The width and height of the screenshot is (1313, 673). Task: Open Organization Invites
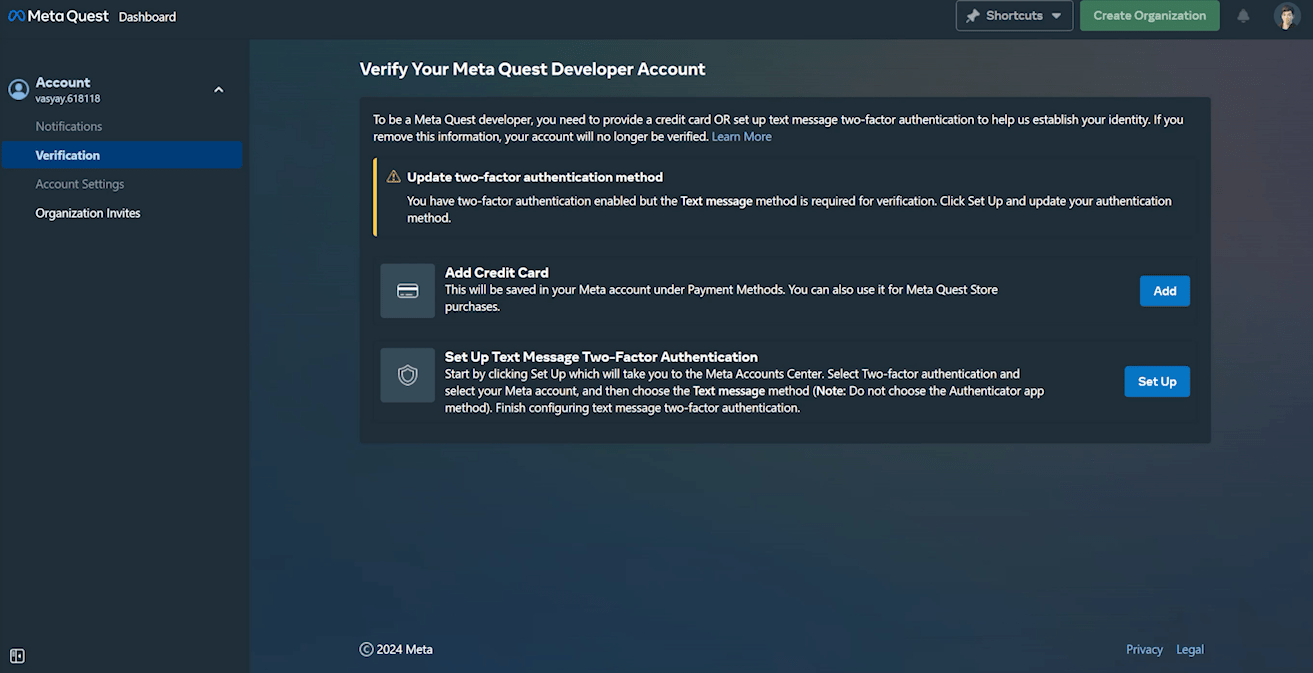[88, 213]
